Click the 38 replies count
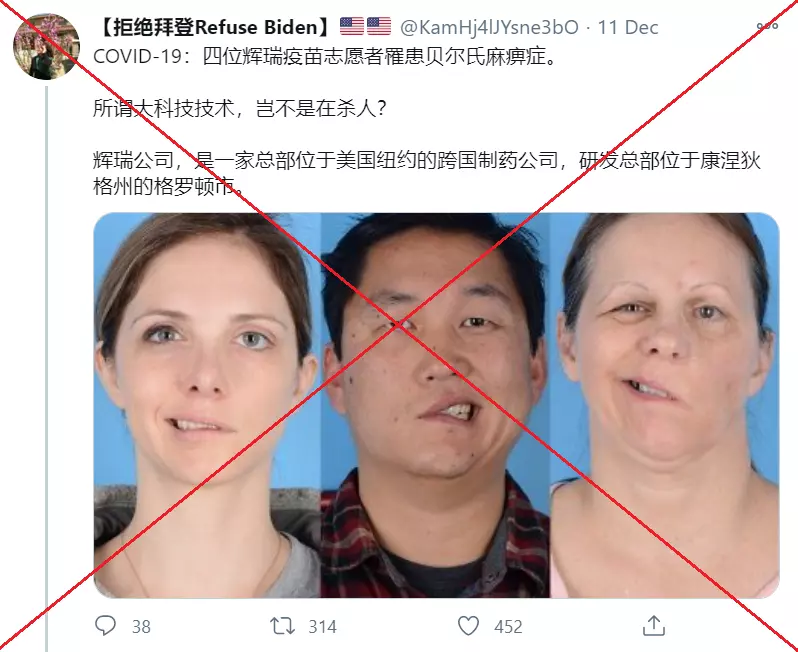Screen dimensions: 798x652 pyautogui.click(x=141, y=627)
